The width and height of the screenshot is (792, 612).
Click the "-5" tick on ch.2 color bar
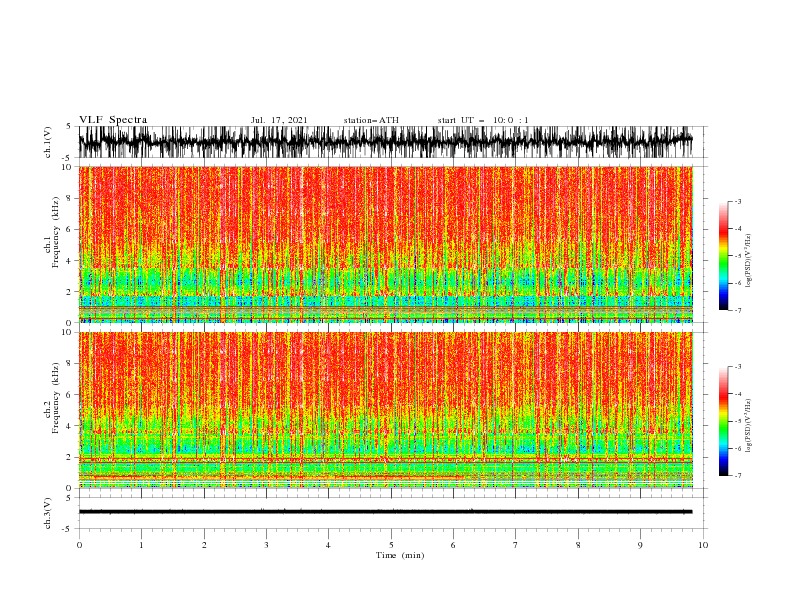coord(737,421)
